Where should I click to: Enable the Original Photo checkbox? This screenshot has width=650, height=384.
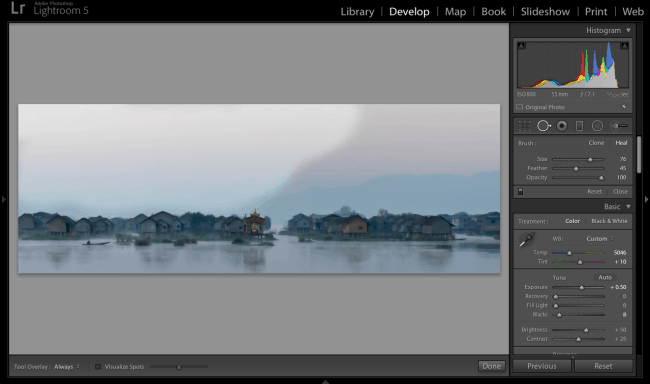[x=519, y=107]
